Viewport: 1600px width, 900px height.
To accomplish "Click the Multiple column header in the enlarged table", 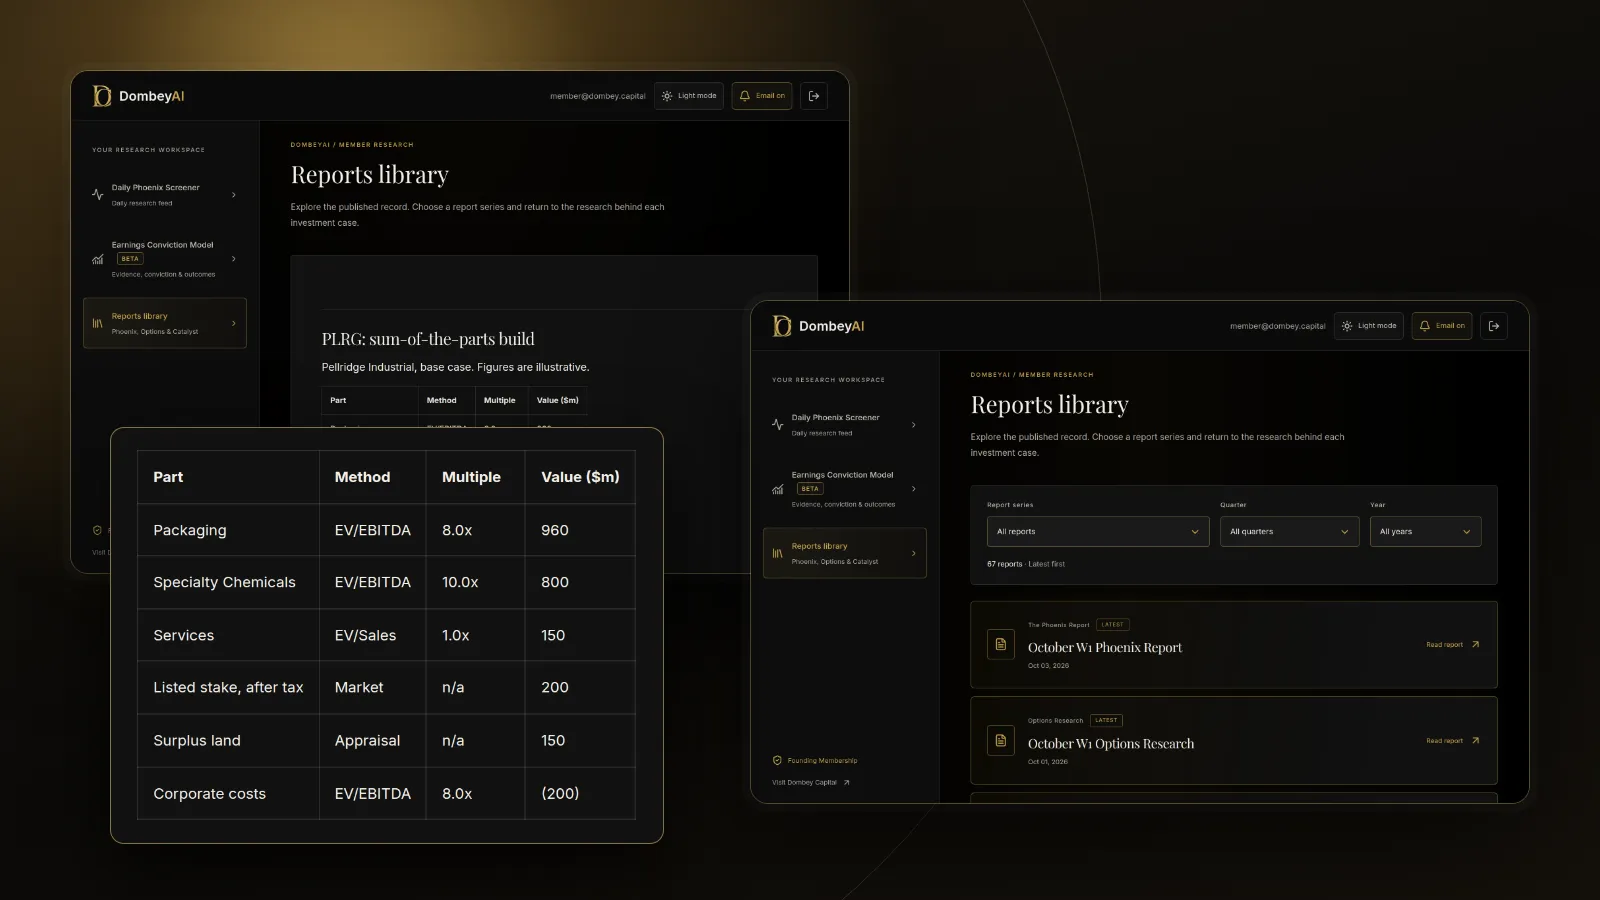I will (476, 477).
